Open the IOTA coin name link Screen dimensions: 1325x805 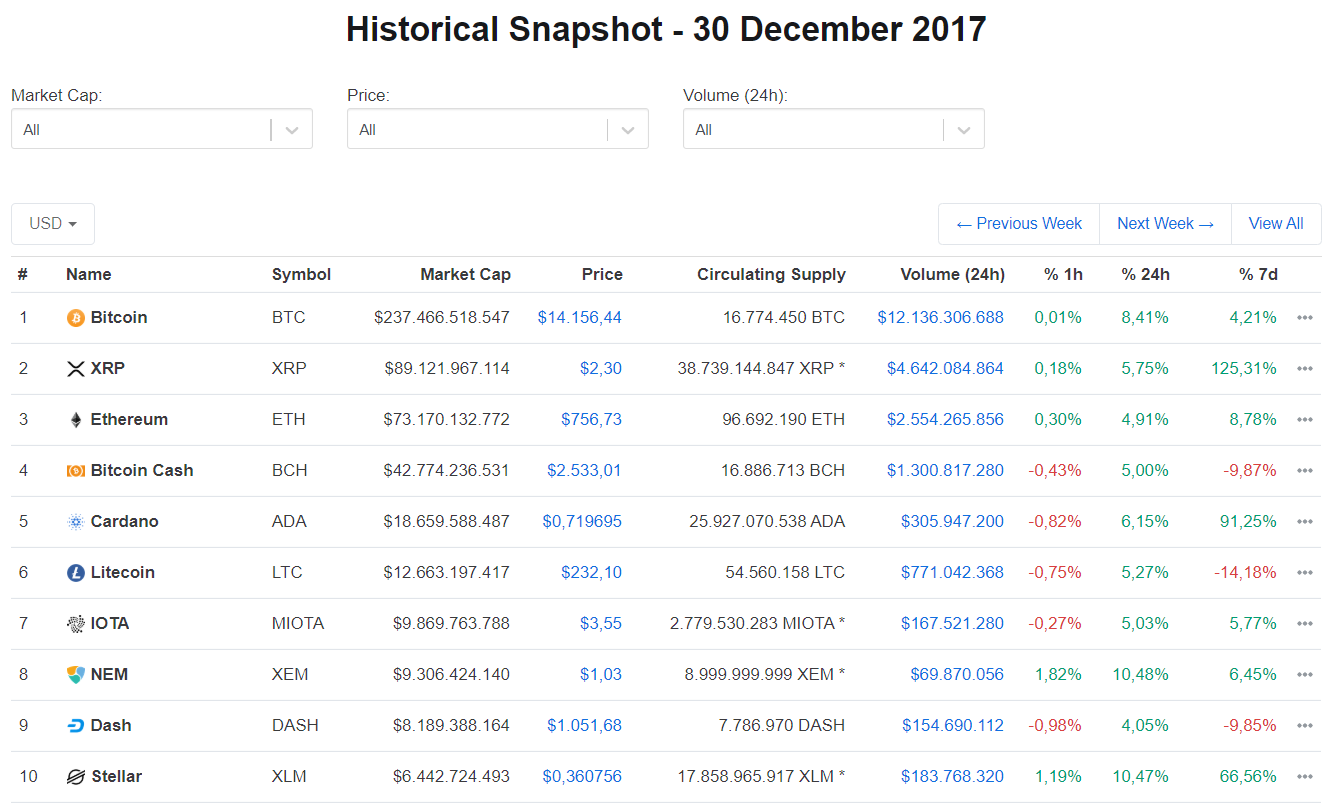110,624
